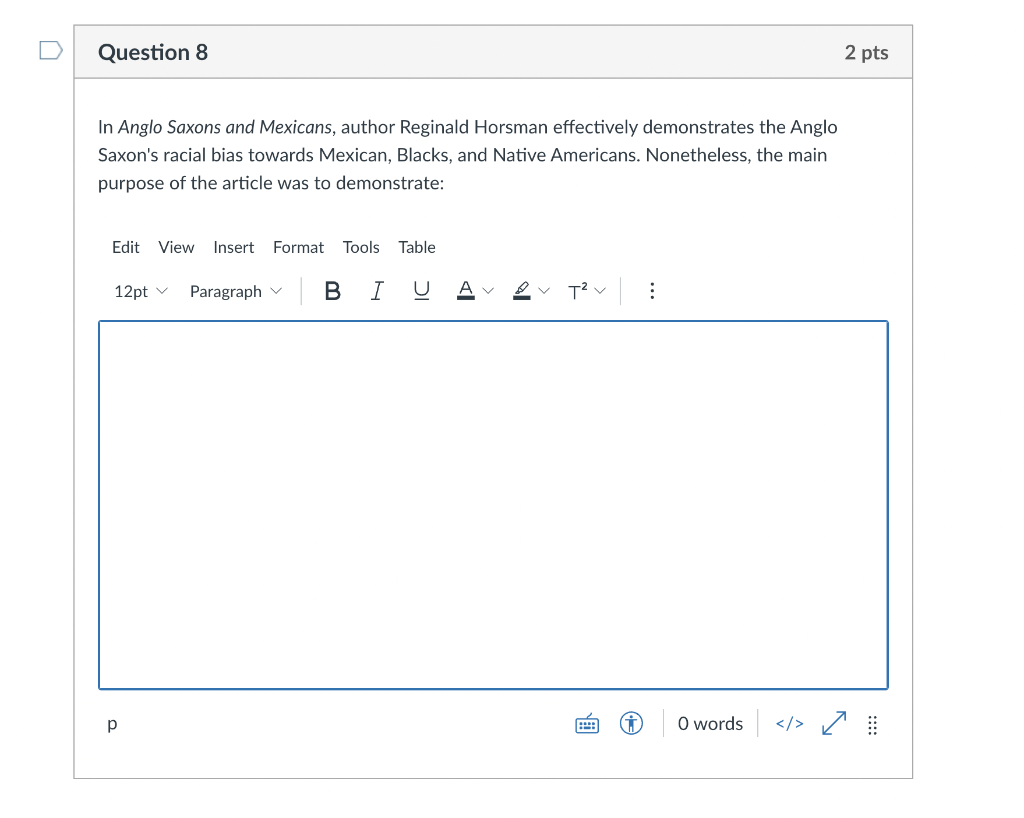Grab the editor resize handle dots
The width and height of the screenshot is (1024, 818).
[872, 725]
